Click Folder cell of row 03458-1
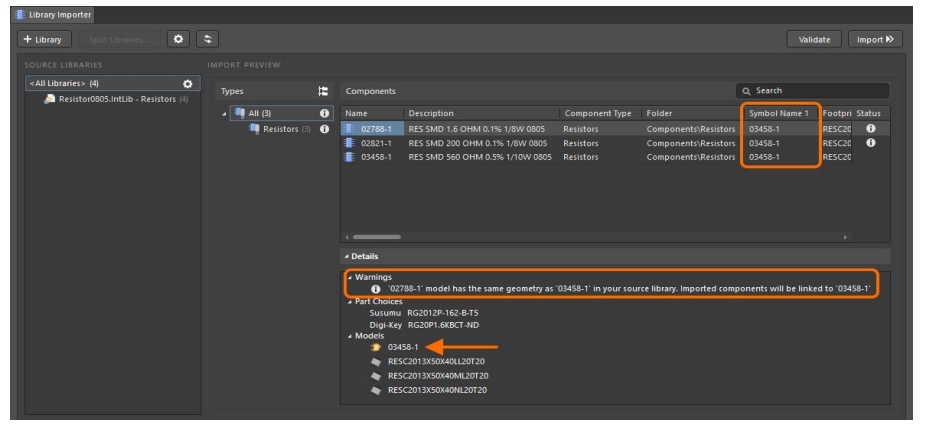This screenshot has height=431, width=925. [691, 157]
